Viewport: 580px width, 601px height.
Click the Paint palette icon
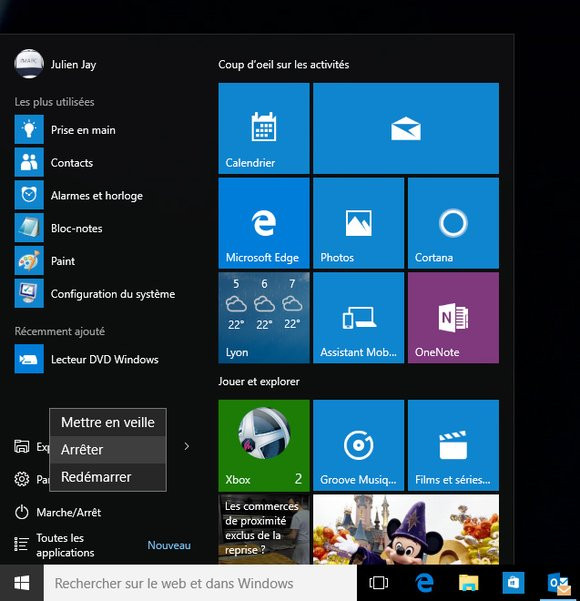[29, 261]
